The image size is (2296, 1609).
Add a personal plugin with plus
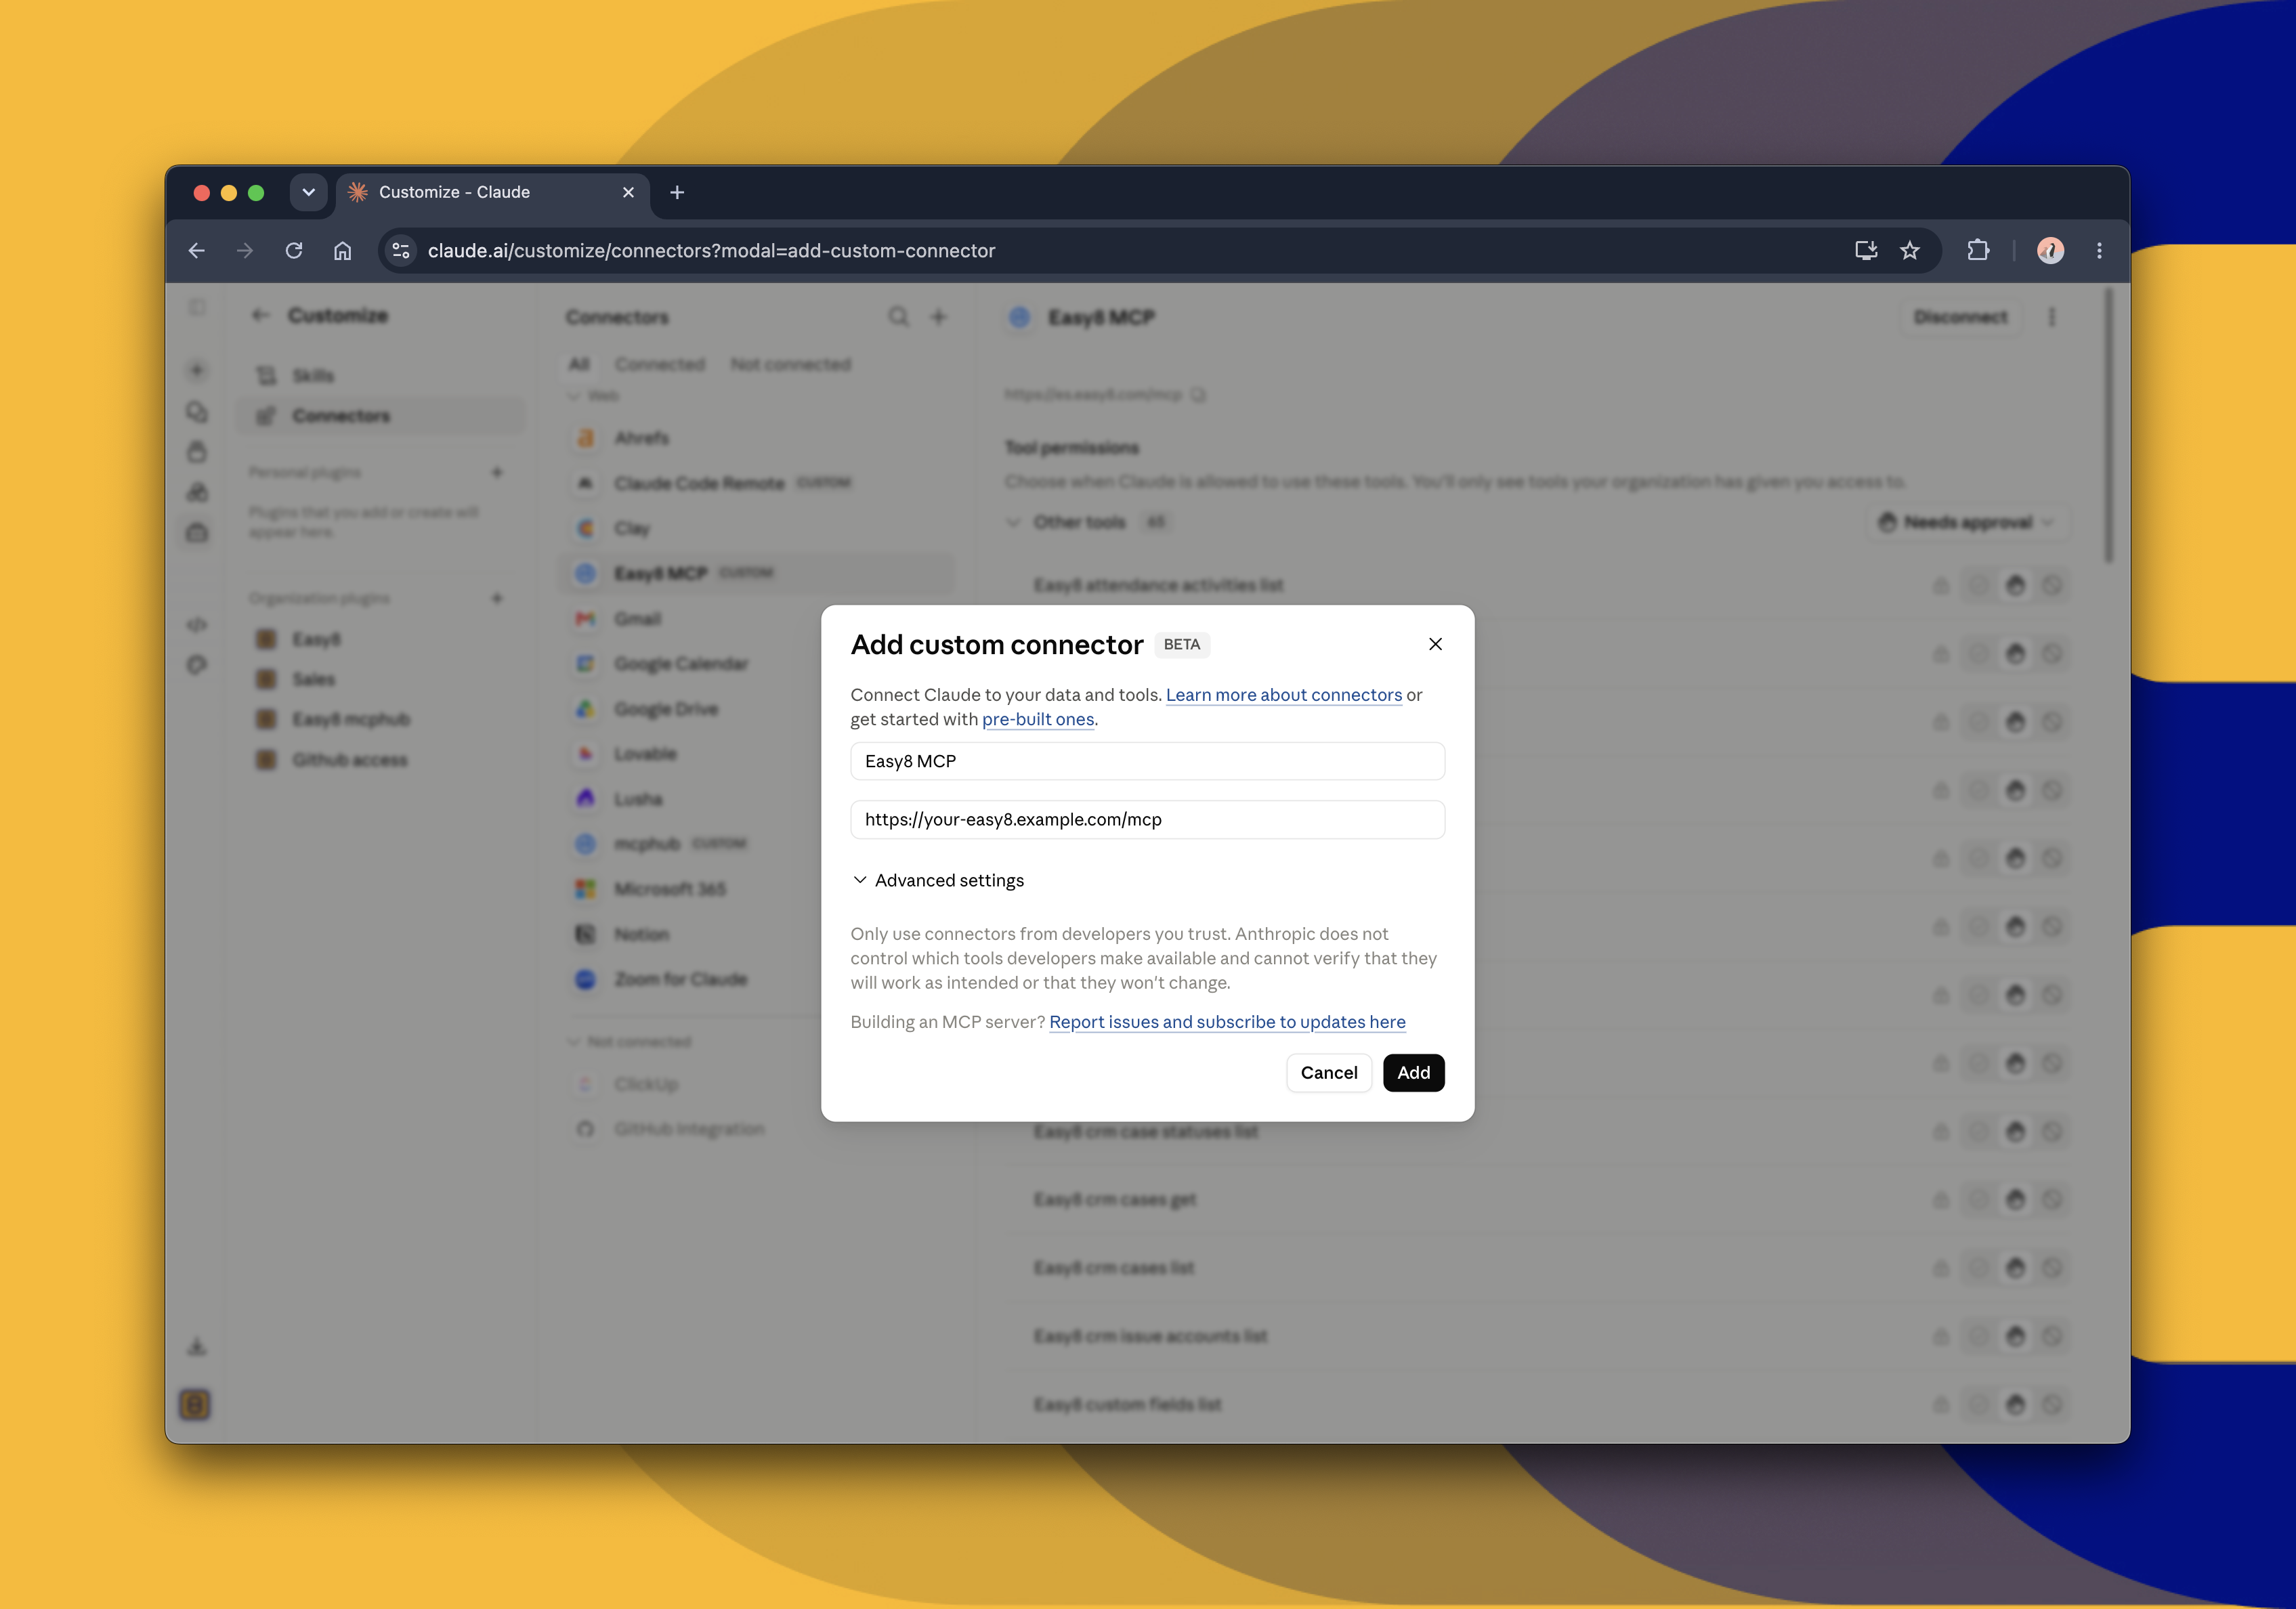pyautogui.click(x=497, y=472)
